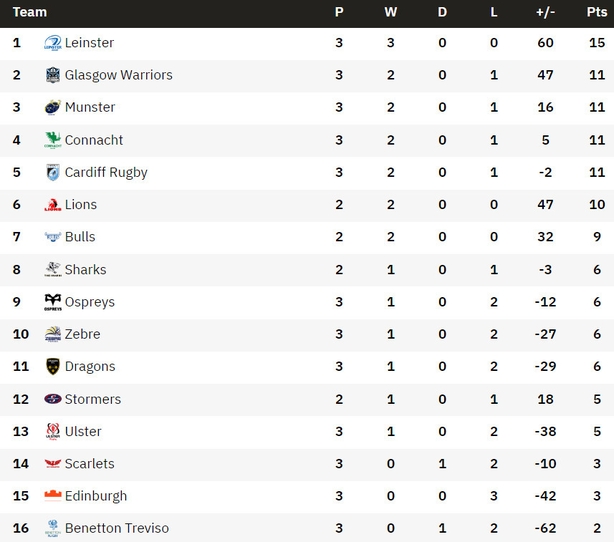The height and width of the screenshot is (542, 614).
Task: Click the Stormers oval logo
Action: pos(52,399)
